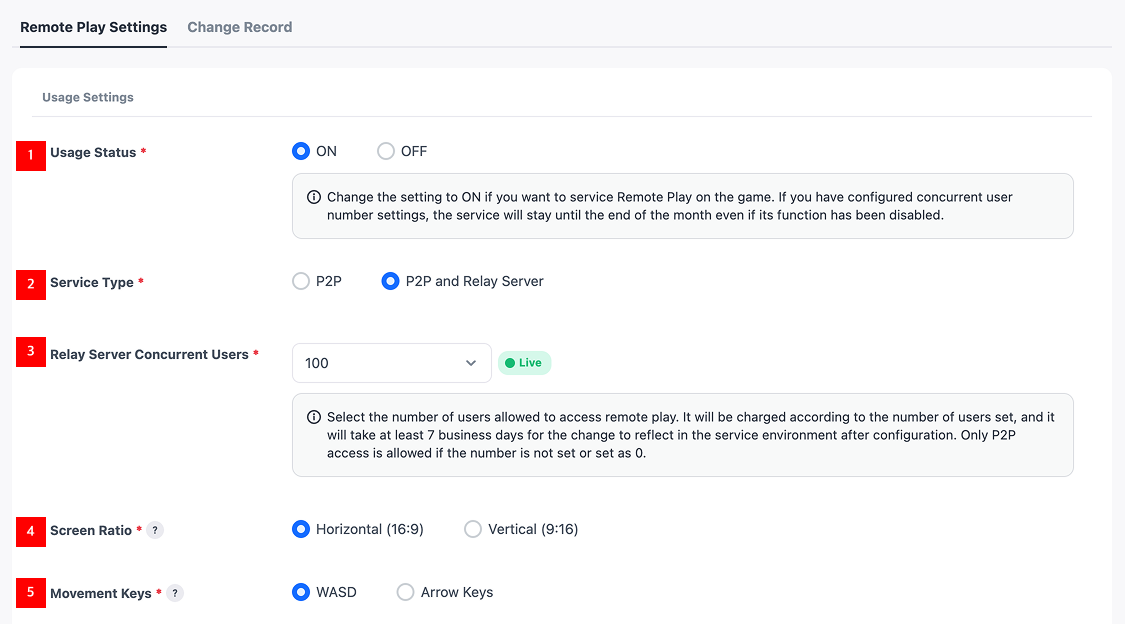Set Usage Status to OFF

(386, 152)
